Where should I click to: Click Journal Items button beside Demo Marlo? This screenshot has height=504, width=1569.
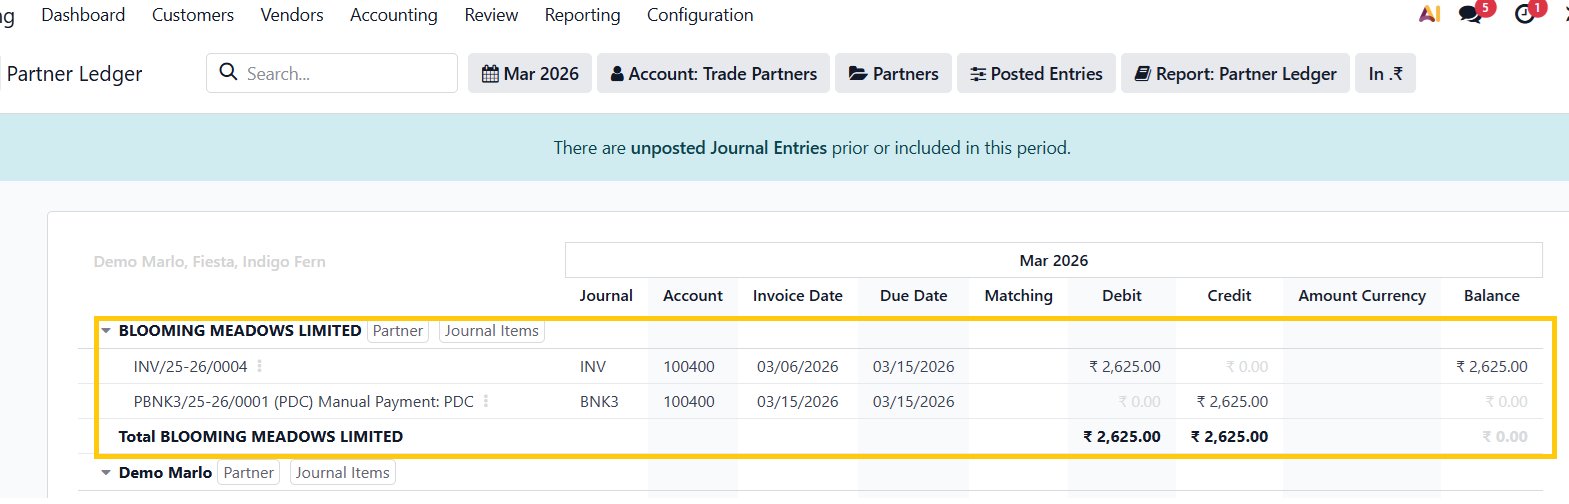pos(342,473)
